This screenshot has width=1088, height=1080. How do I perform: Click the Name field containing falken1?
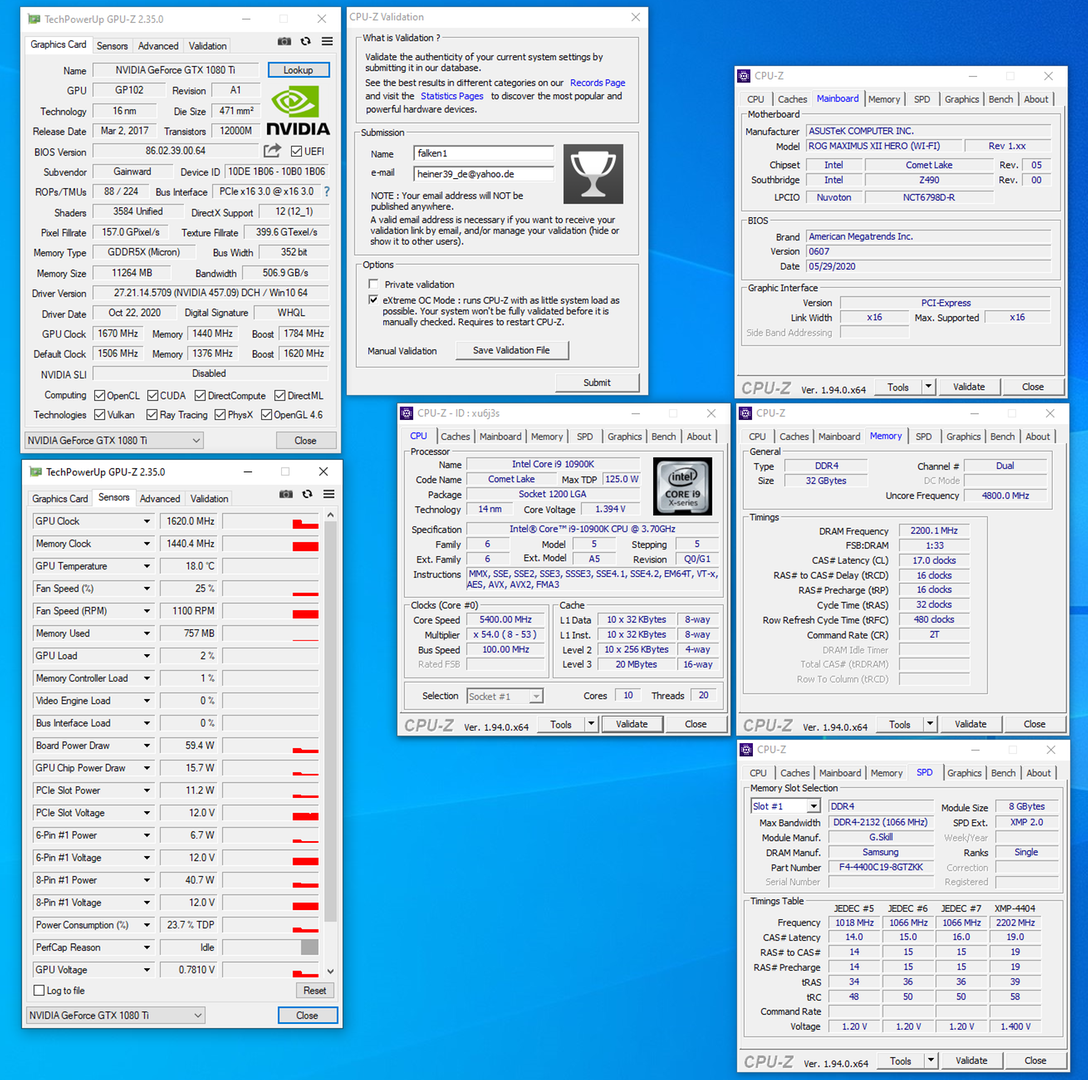click(484, 153)
